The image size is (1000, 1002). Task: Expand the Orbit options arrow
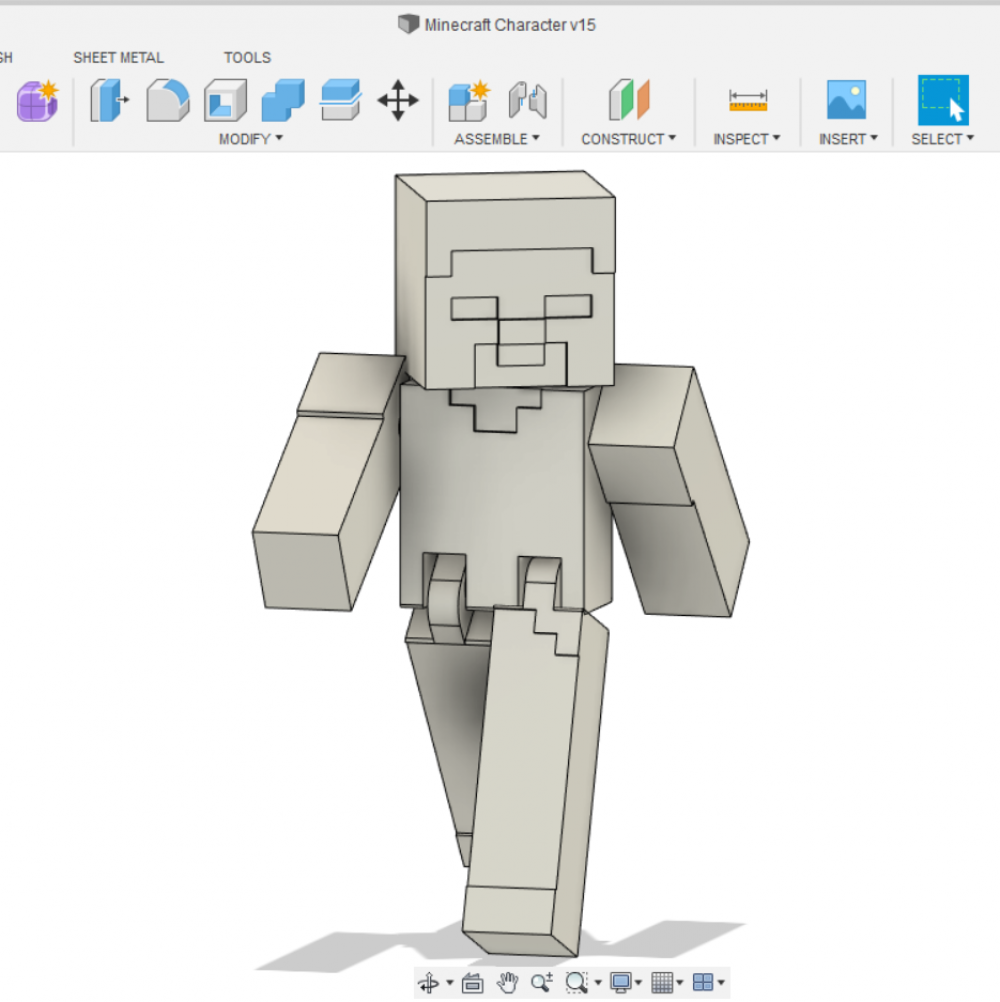(450, 983)
